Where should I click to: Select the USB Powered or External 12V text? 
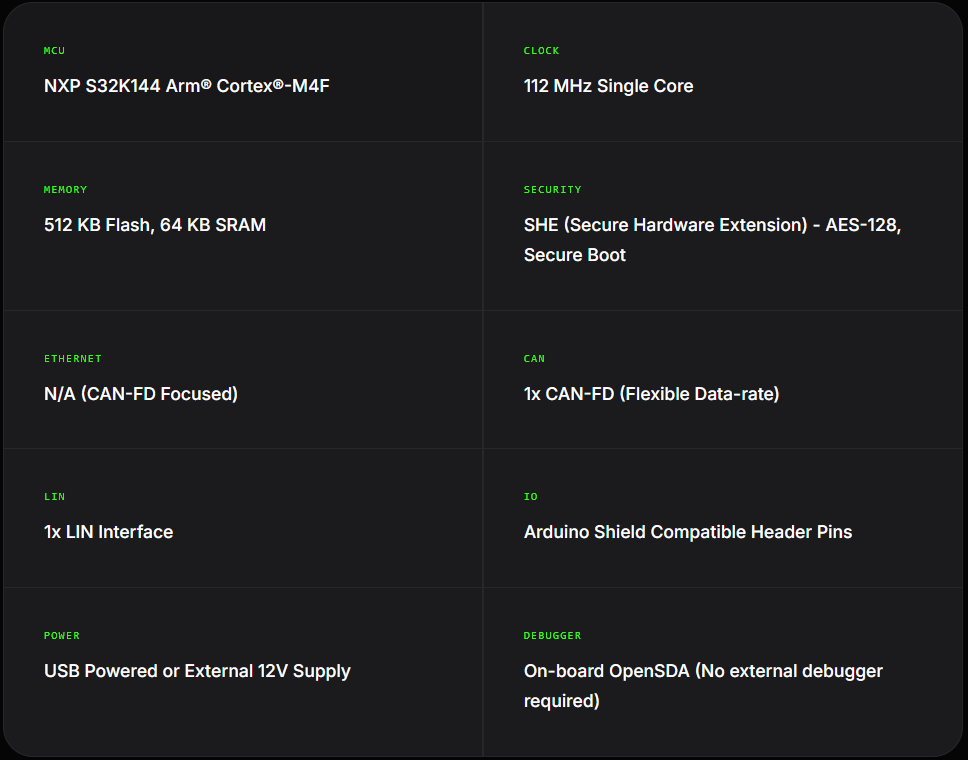coord(197,671)
